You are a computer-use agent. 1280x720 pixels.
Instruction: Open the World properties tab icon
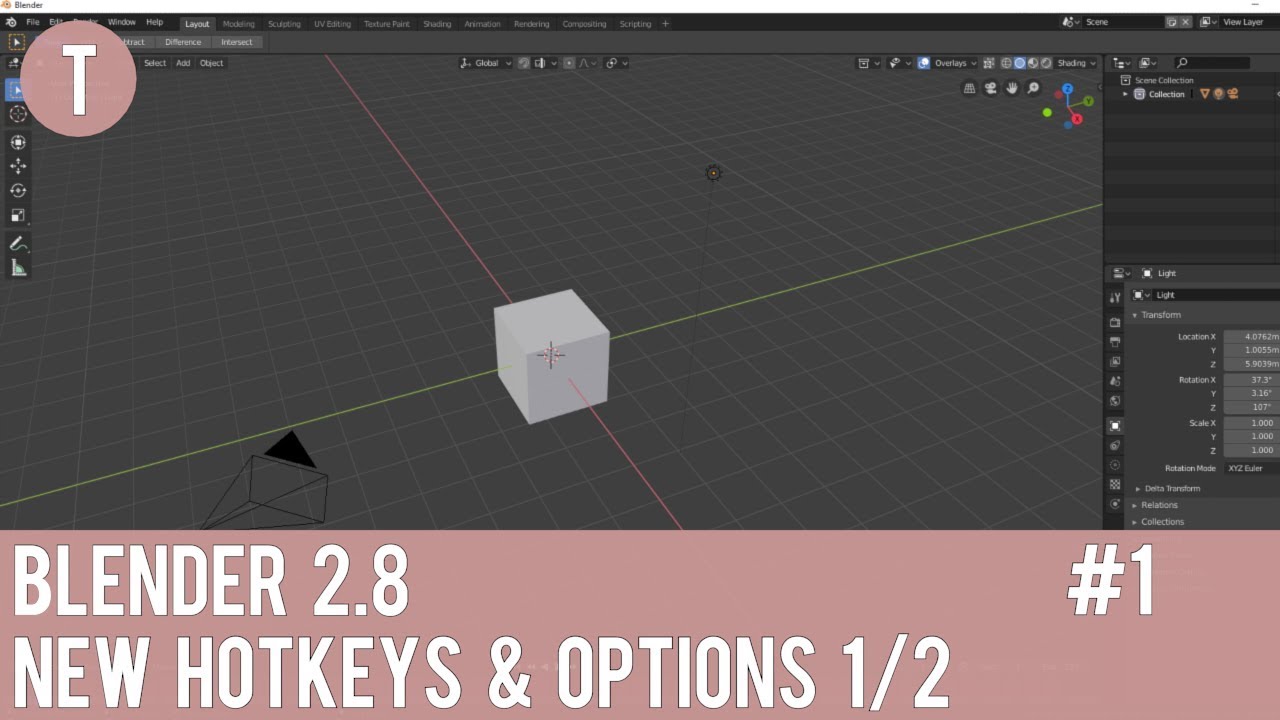pyautogui.click(x=1115, y=401)
